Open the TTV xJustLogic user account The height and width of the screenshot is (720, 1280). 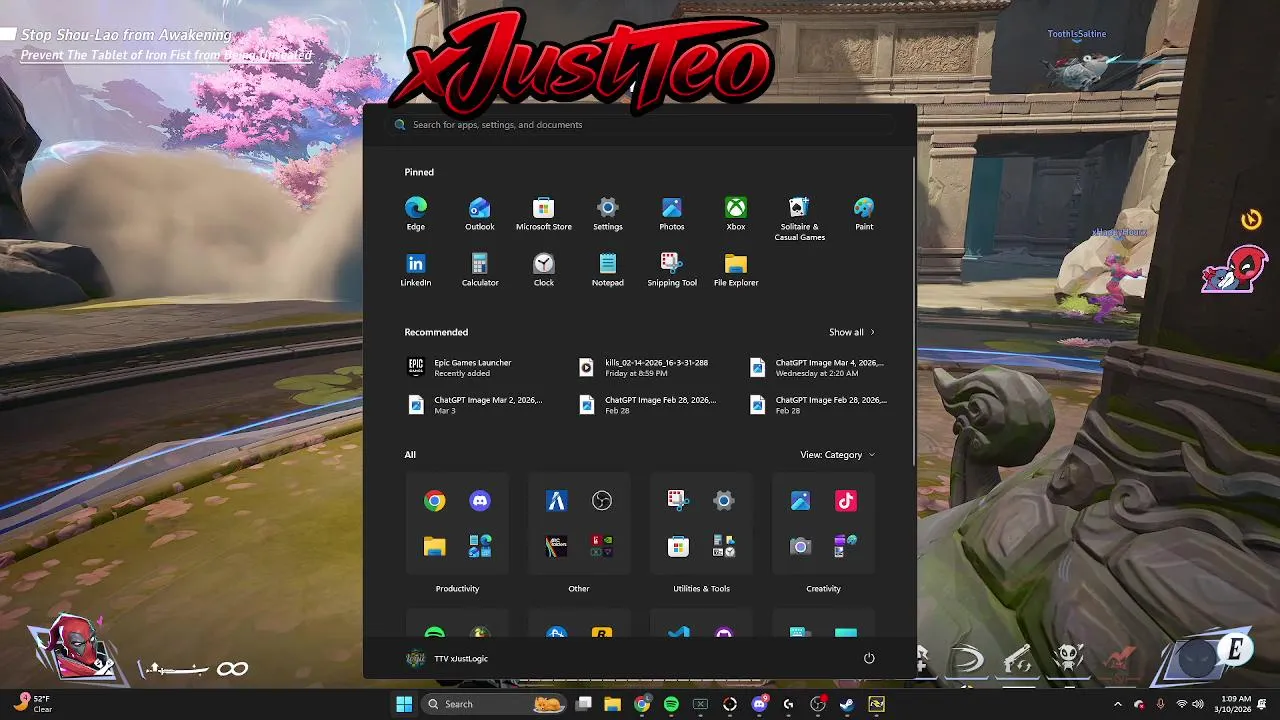pyautogui.click(x=448, y=658)
